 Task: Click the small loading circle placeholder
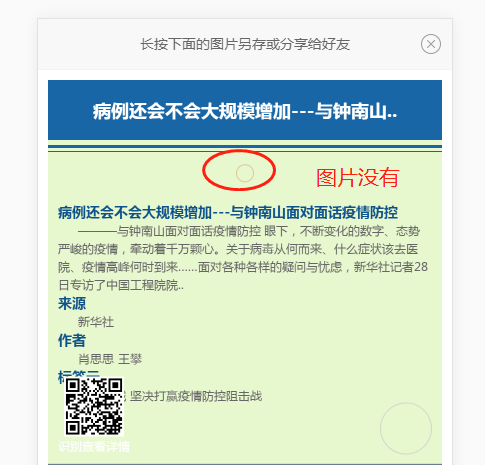click(245, 173)
